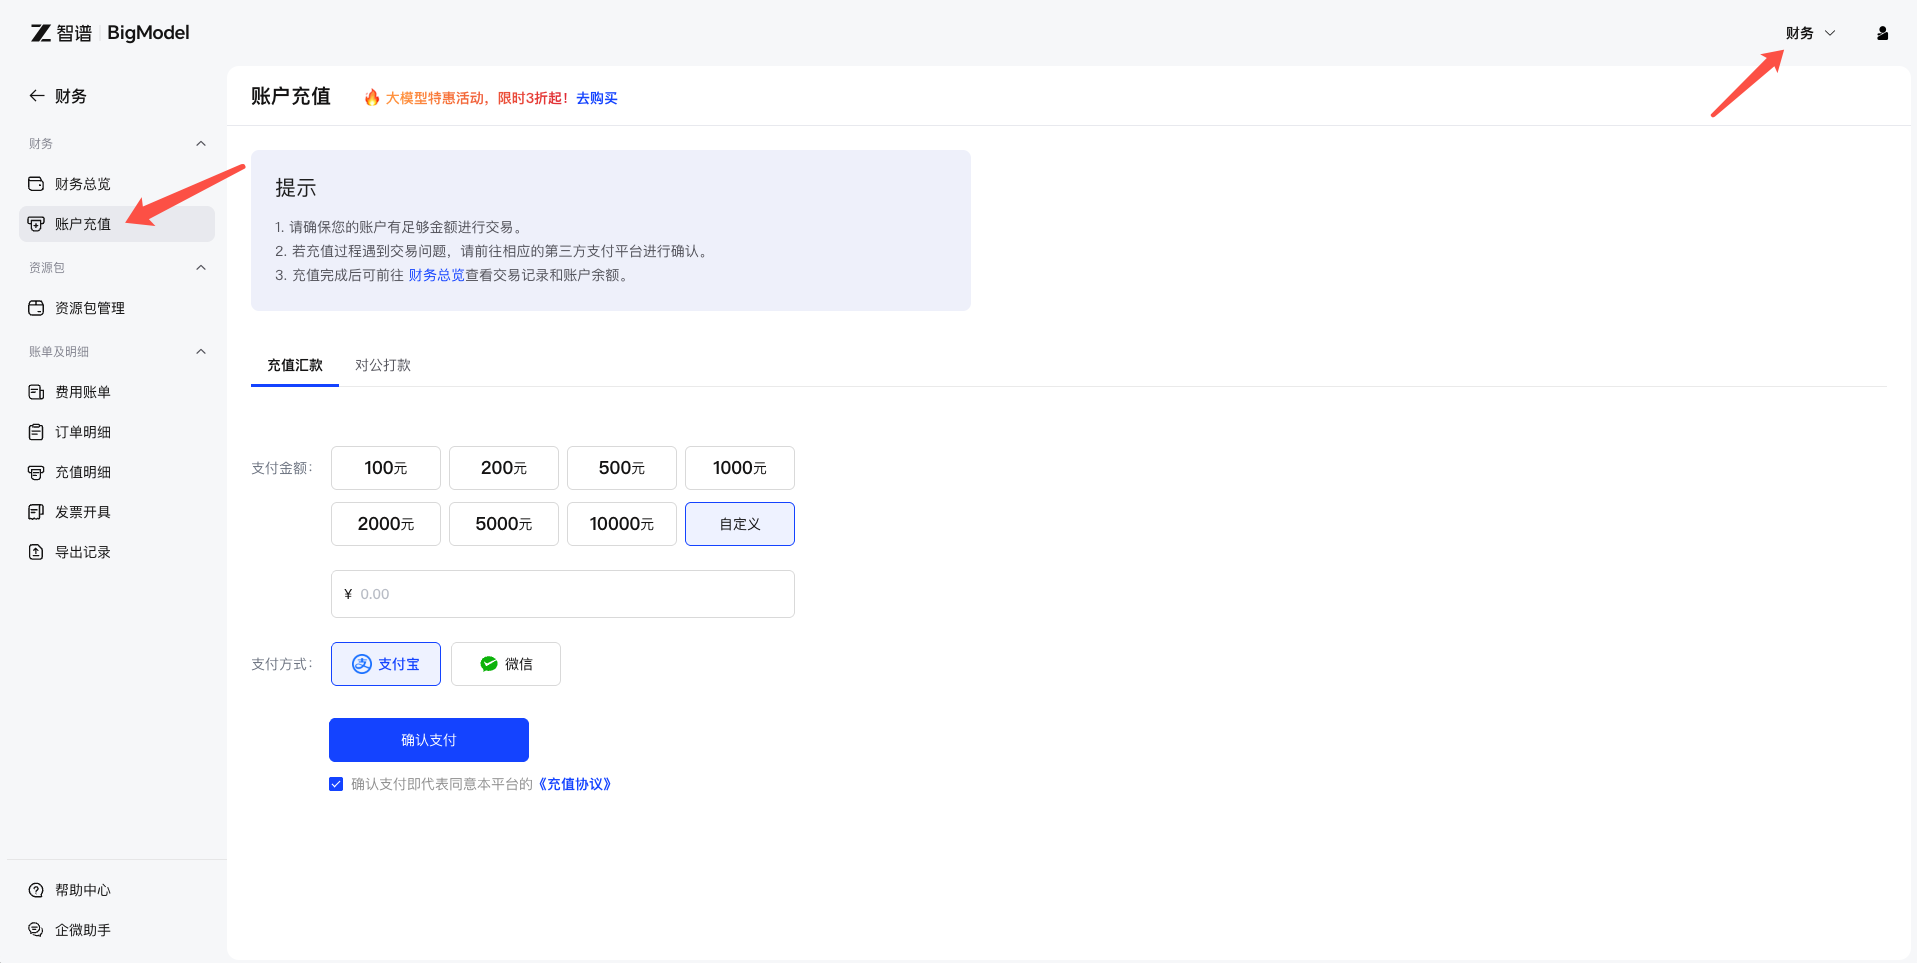Open 导出记录 in the sidebar
The width and height of the screenshot is (1917, 963).
click(x=117, y=552)
